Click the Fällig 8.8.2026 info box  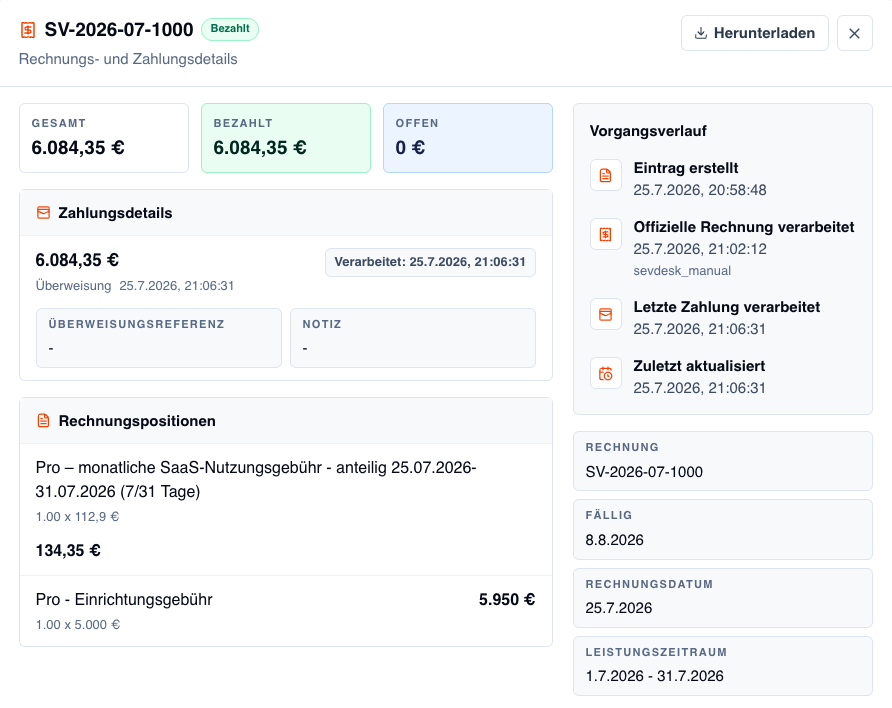coord(723,529)
